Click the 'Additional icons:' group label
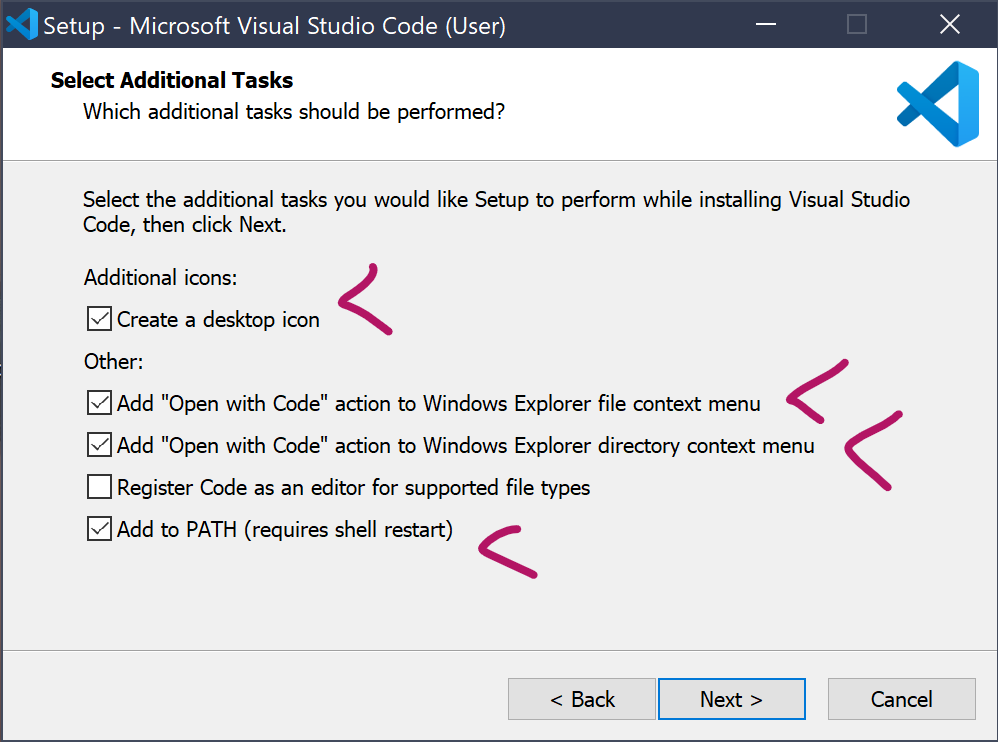Screen dimensions: 998x742 tap(160, 277)
